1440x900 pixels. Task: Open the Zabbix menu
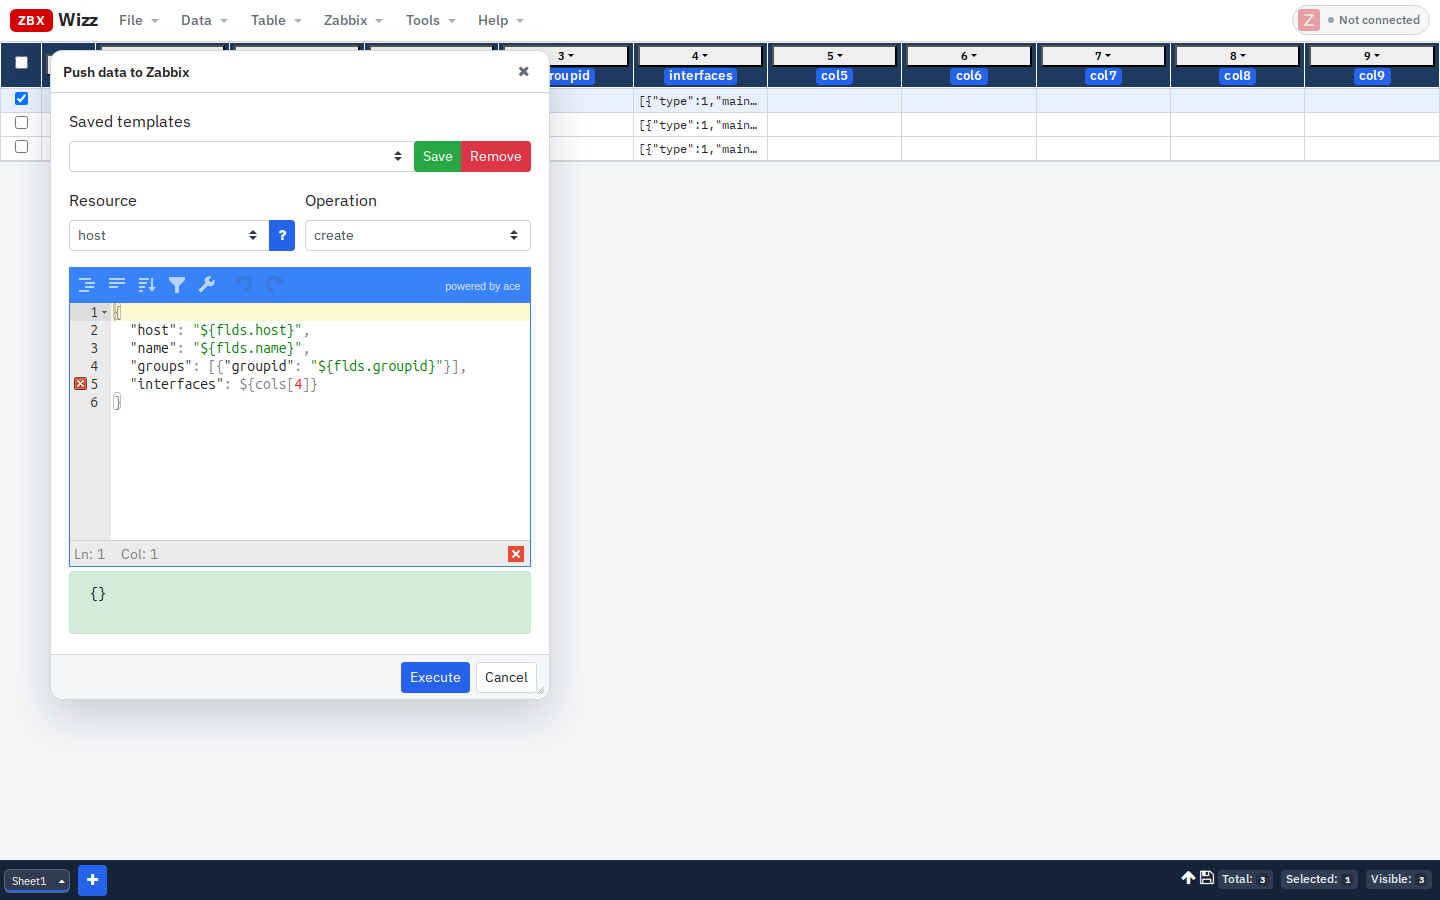coord(353,20)
